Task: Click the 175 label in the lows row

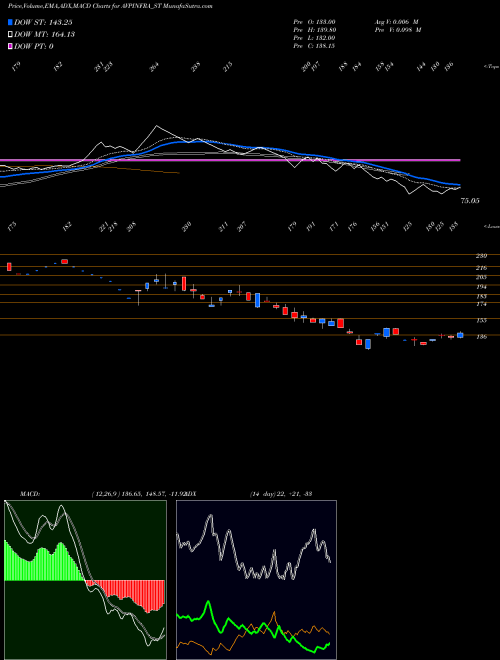Action: point(13,227)
